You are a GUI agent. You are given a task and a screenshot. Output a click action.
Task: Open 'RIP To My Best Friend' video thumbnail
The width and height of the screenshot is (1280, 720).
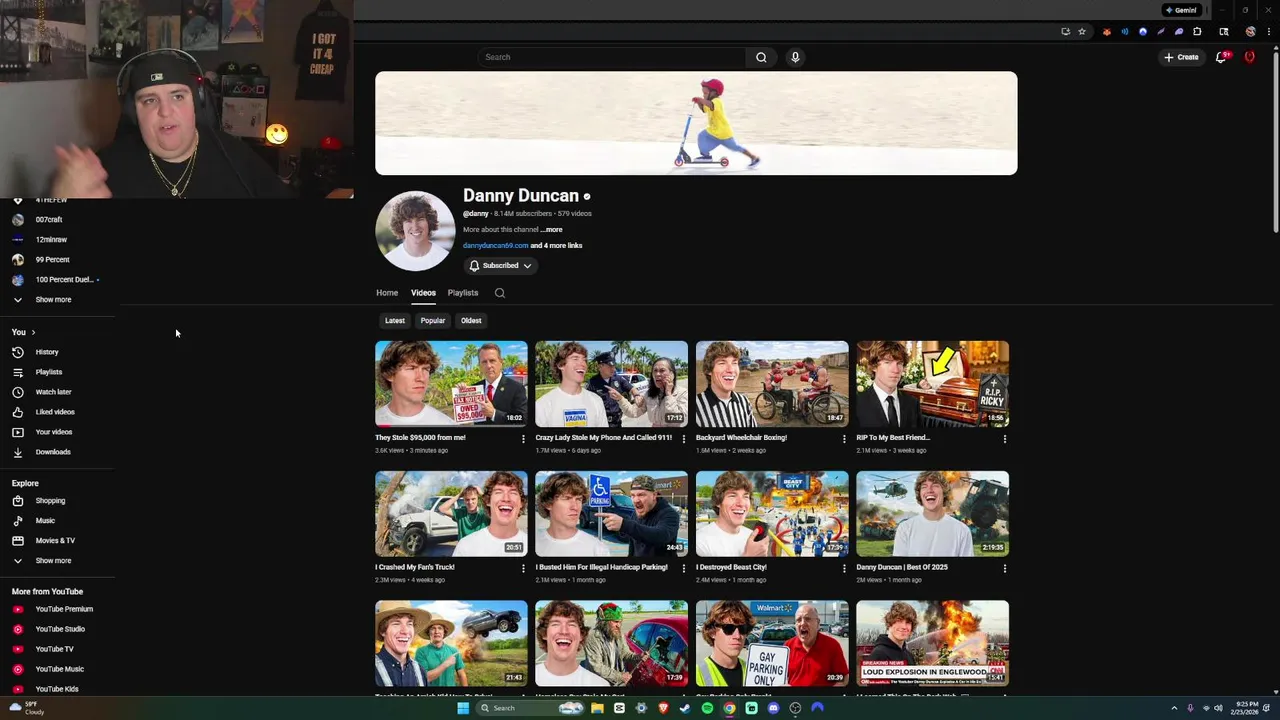(932, 384)
